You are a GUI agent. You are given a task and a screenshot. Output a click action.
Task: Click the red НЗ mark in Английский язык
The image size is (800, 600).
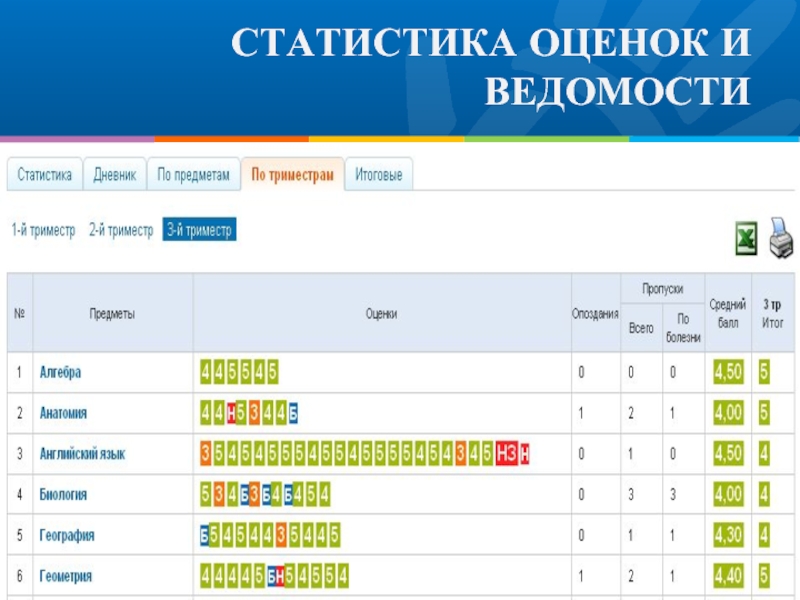point(507,454)
